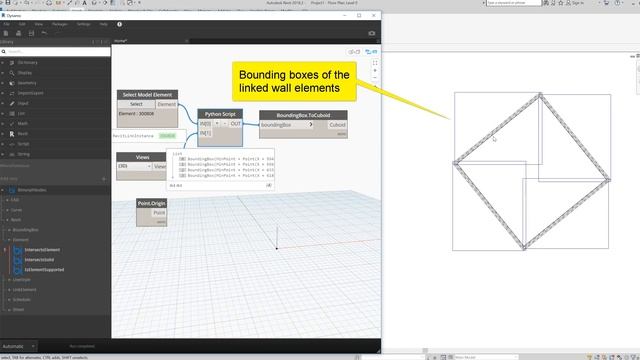
Task: Click the info alert icon beside Help
Action: (119, 24)
